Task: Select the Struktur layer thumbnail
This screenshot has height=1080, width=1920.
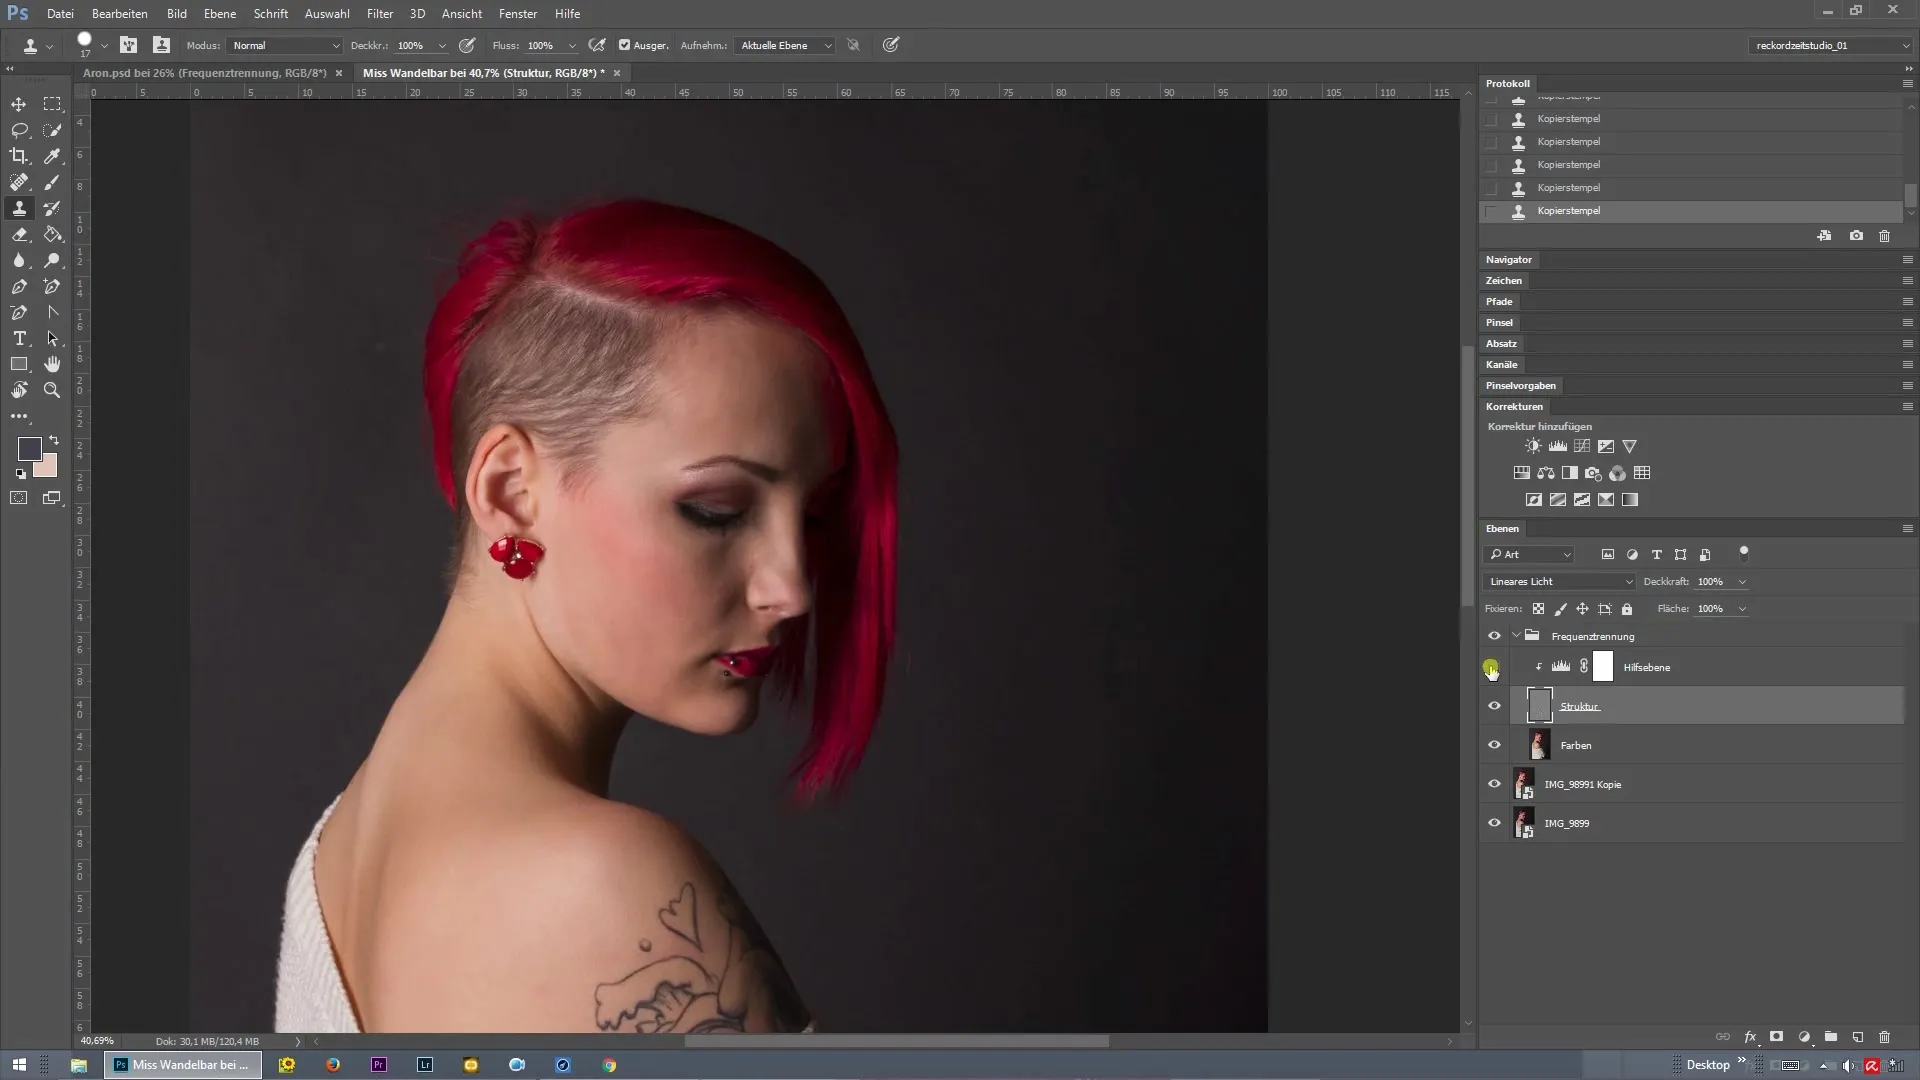Action: point(1540,706)
